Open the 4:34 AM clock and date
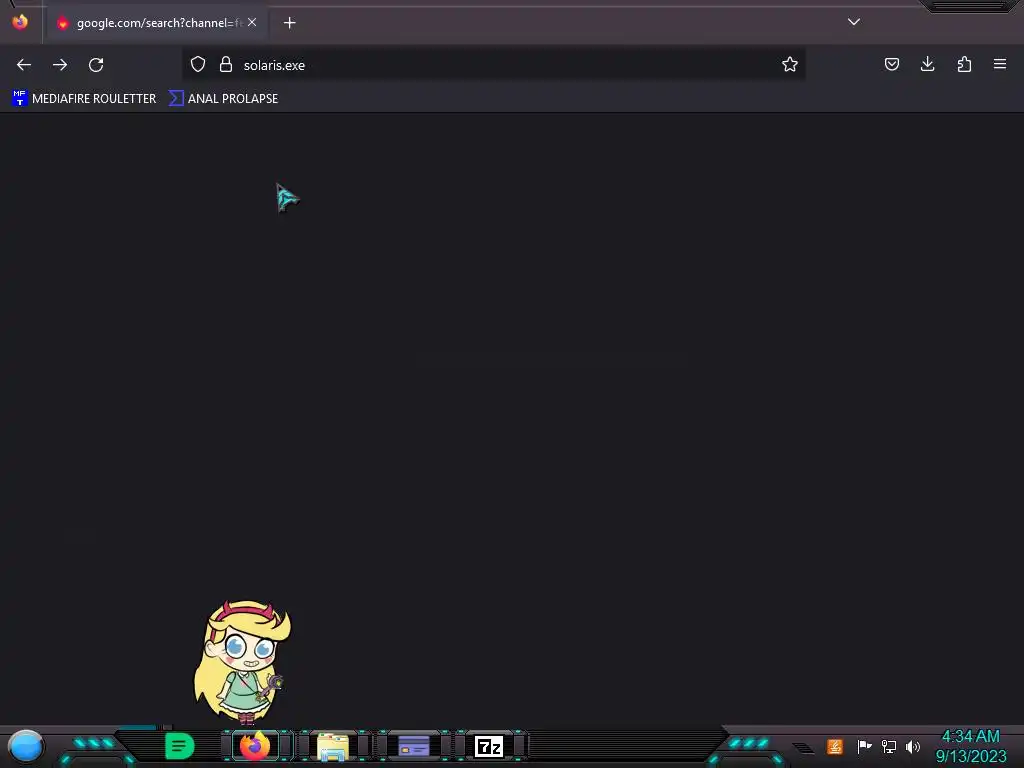This screenshot has width=1024, height=768. click(x=970, y=746)
